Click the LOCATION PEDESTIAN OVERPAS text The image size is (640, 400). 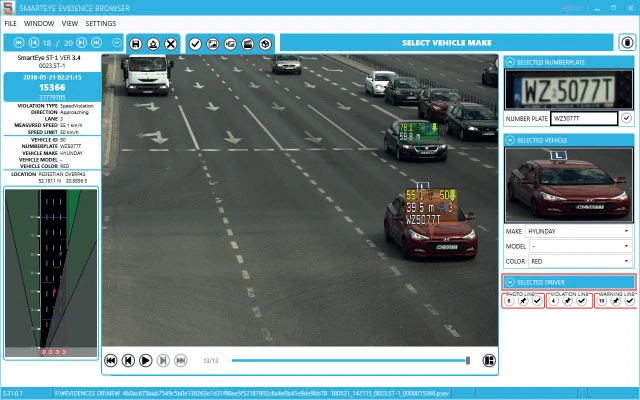coord(63,174)
